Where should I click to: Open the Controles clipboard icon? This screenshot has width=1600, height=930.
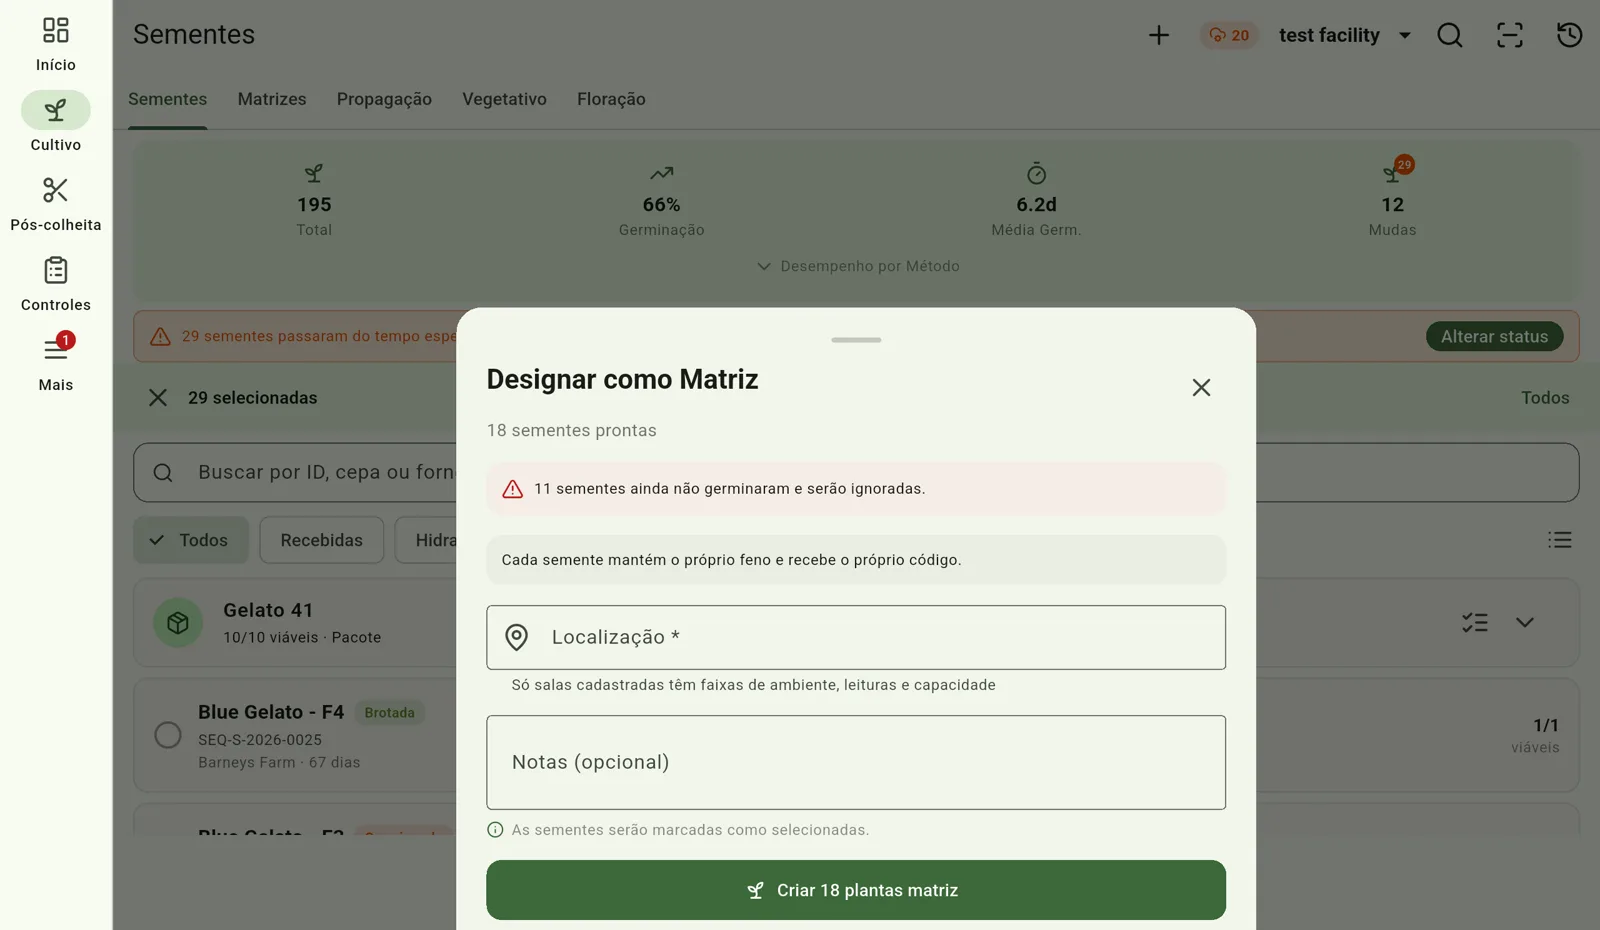[x=56, y=270]
